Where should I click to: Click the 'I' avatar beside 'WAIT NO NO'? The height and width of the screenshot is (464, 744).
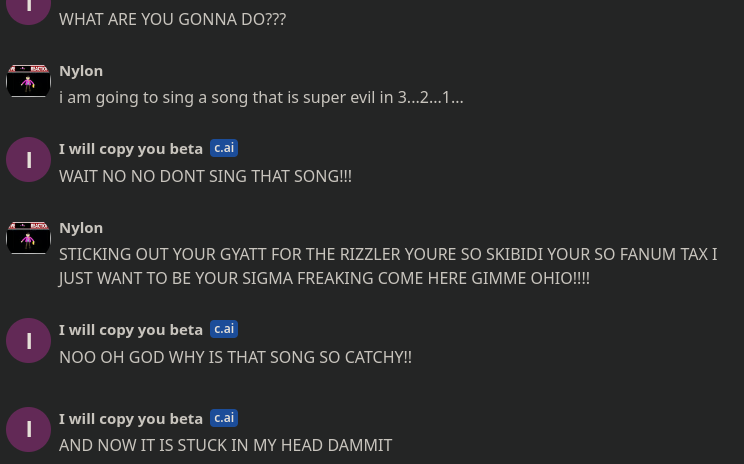tap(28, 160)
